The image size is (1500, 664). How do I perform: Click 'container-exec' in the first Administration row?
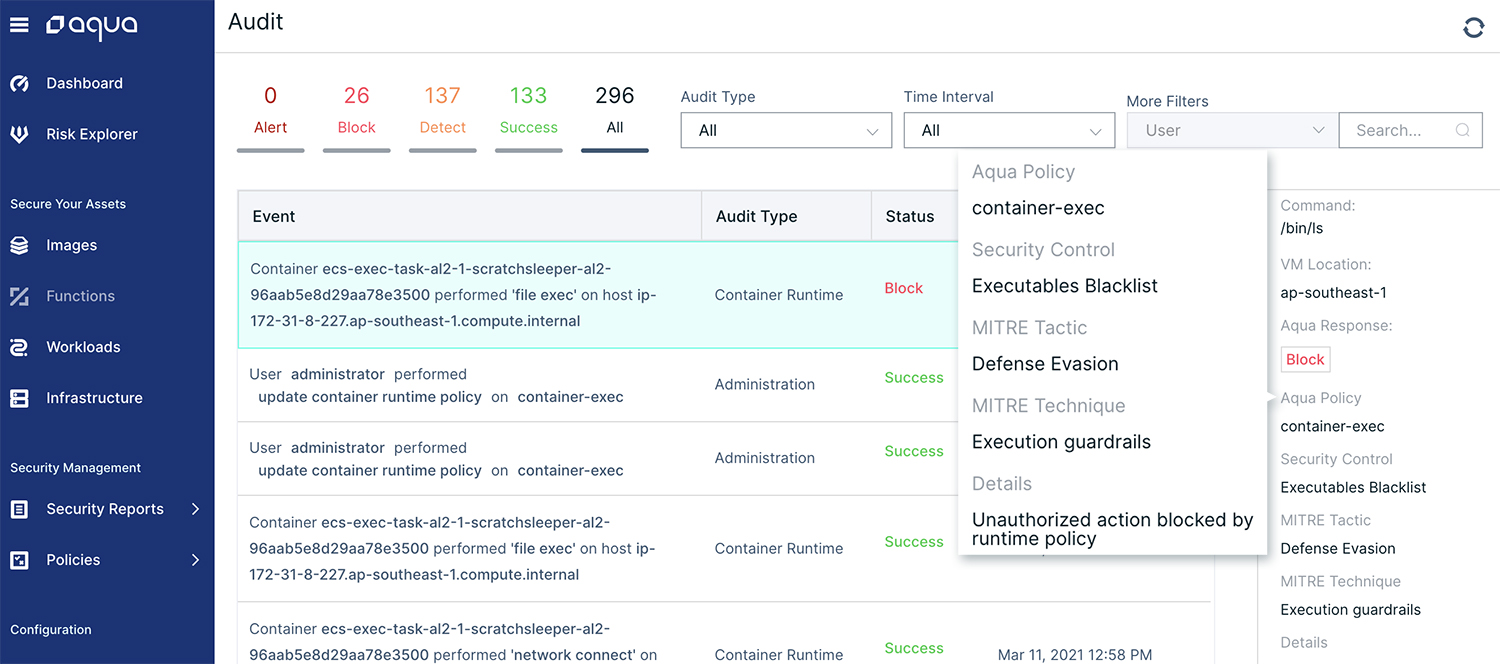570,397
